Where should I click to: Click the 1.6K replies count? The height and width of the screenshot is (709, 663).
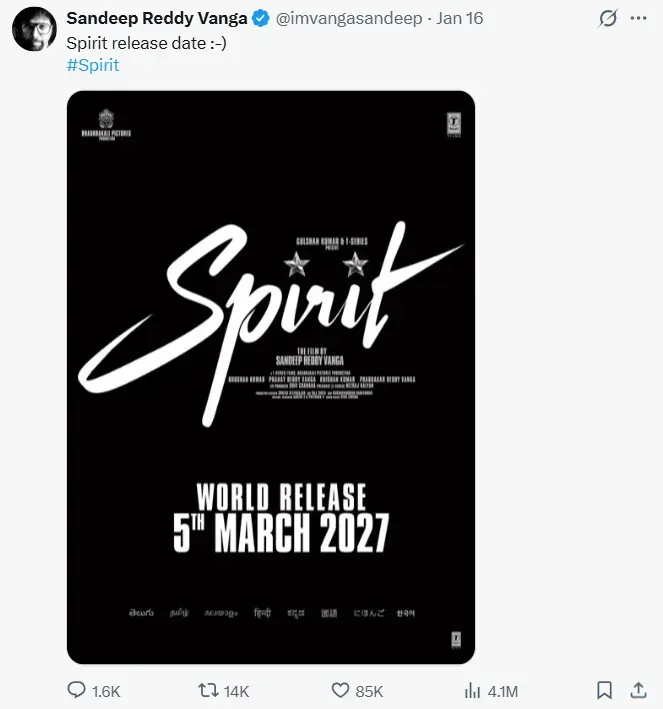click(107, 691)
